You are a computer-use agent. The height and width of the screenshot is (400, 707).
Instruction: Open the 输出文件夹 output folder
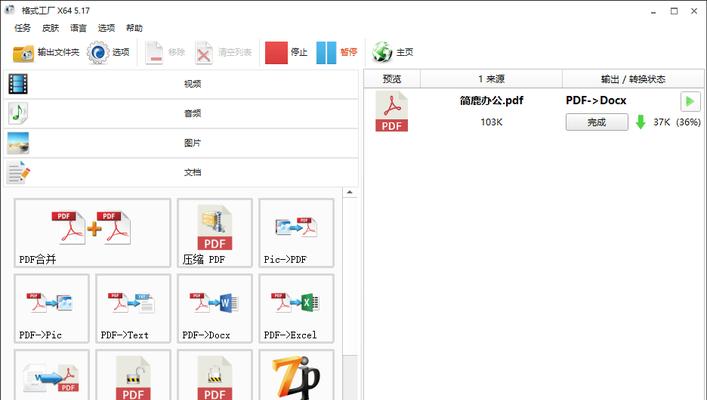pyautogui.click(x=46, y=52)
